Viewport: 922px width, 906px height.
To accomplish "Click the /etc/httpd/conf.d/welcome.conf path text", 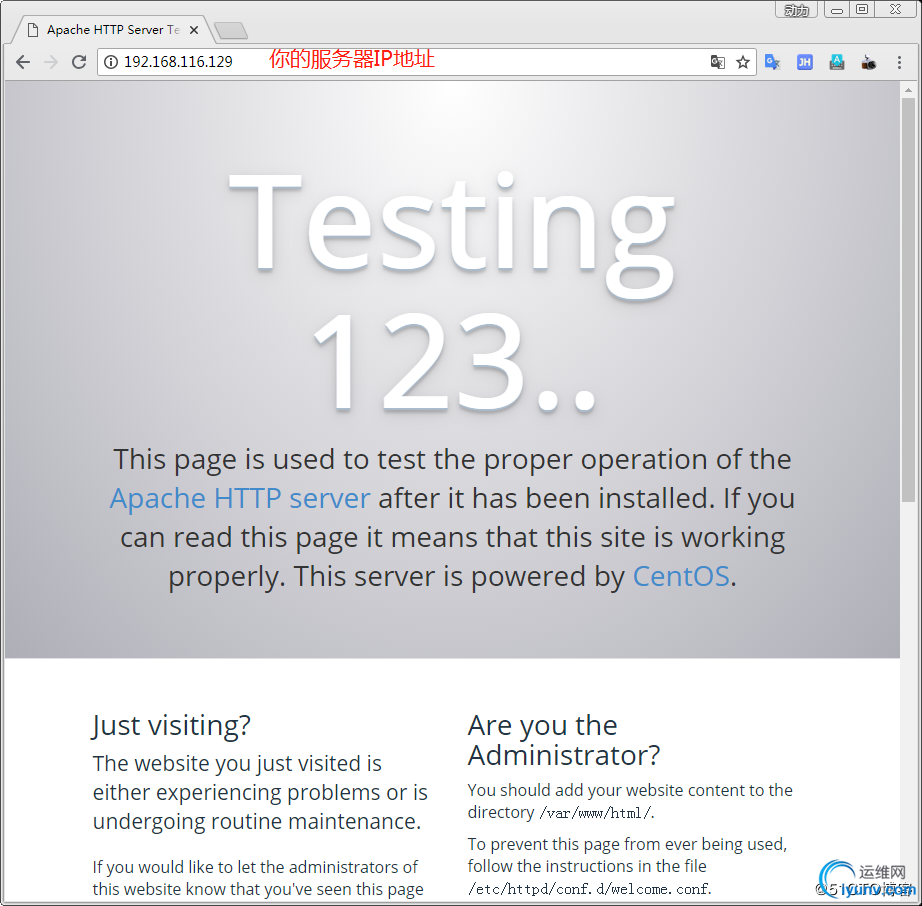I will [x=589, y=889].
